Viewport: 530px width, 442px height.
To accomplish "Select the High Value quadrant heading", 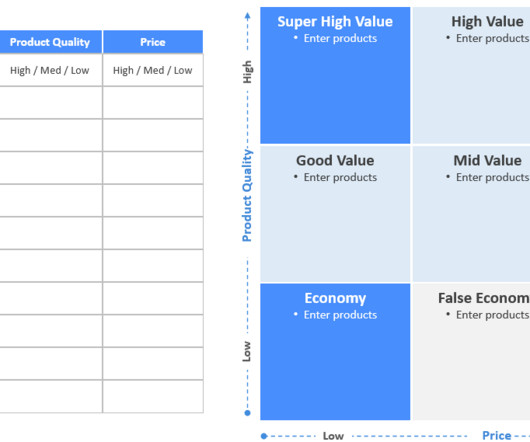I will point(487,22).
